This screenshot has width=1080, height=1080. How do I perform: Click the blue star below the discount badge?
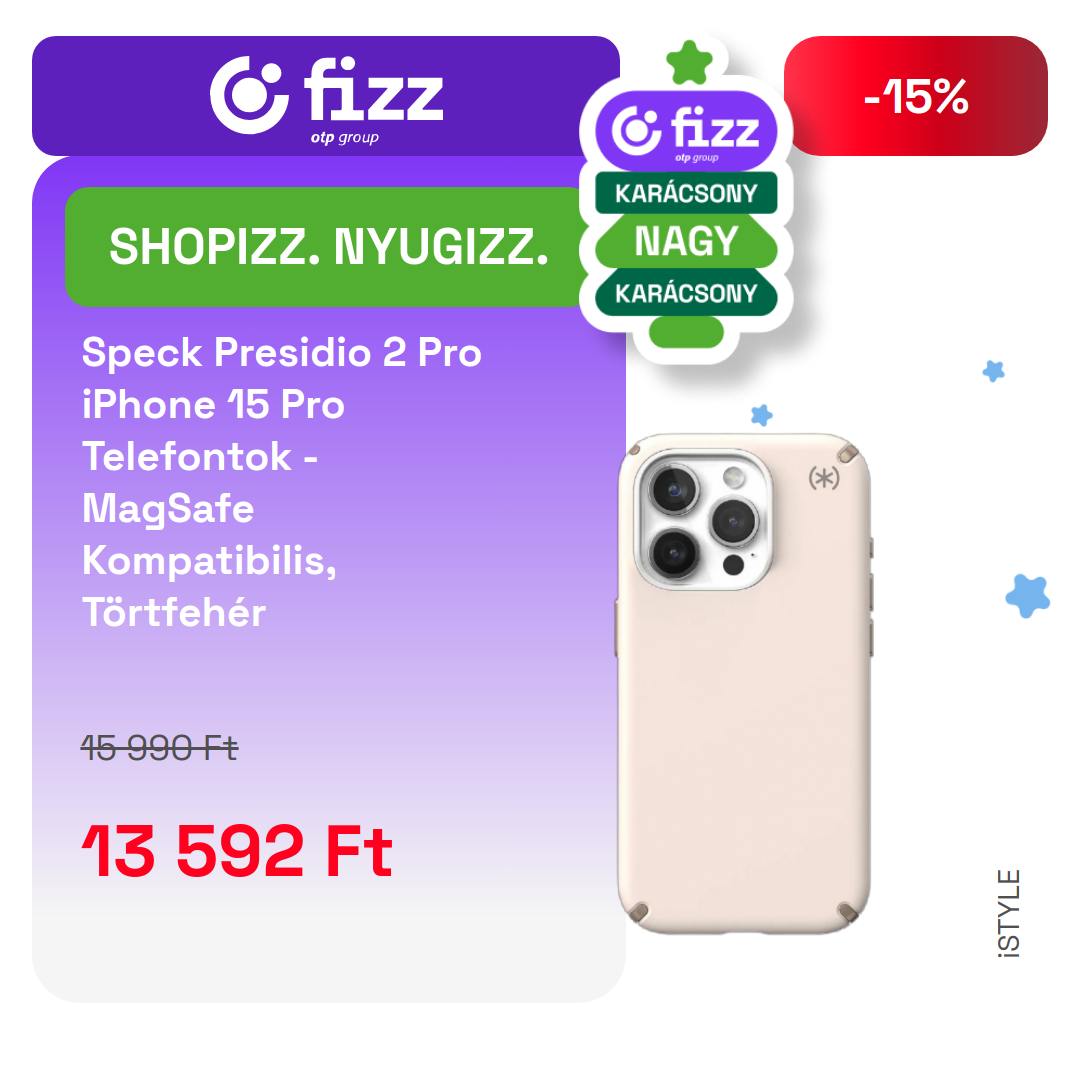(x=993, y=371)
